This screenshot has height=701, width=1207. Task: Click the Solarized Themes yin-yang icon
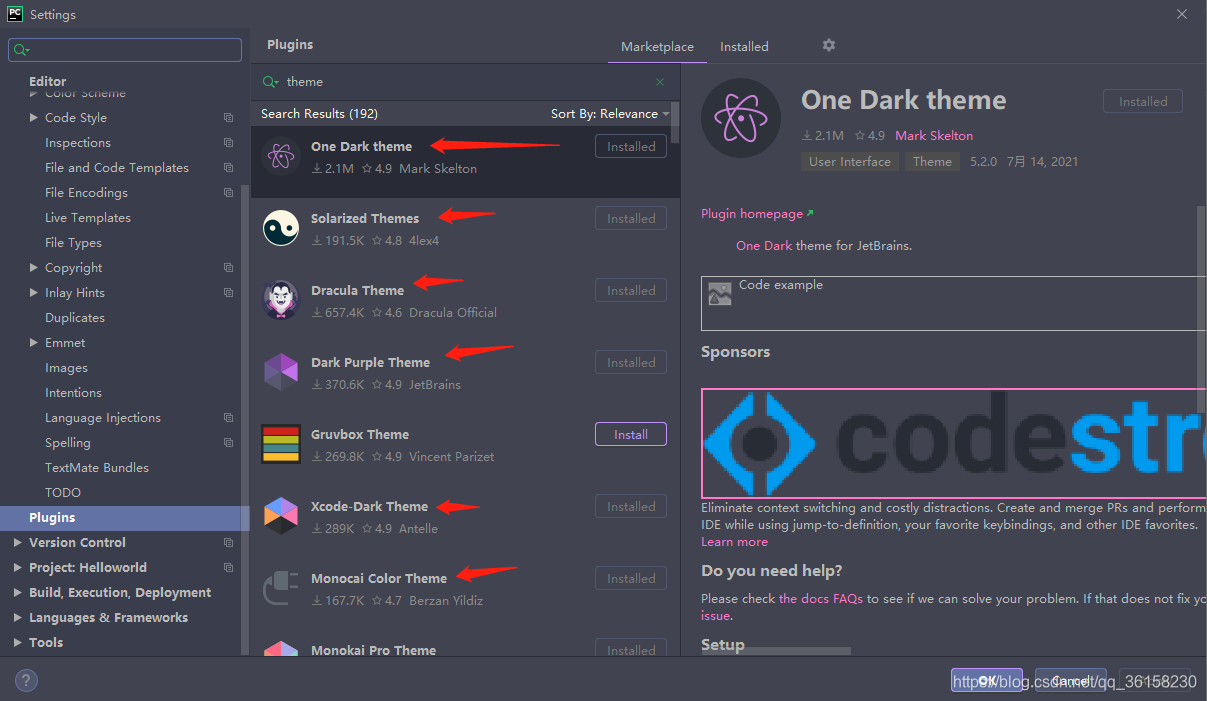point(281,229)
